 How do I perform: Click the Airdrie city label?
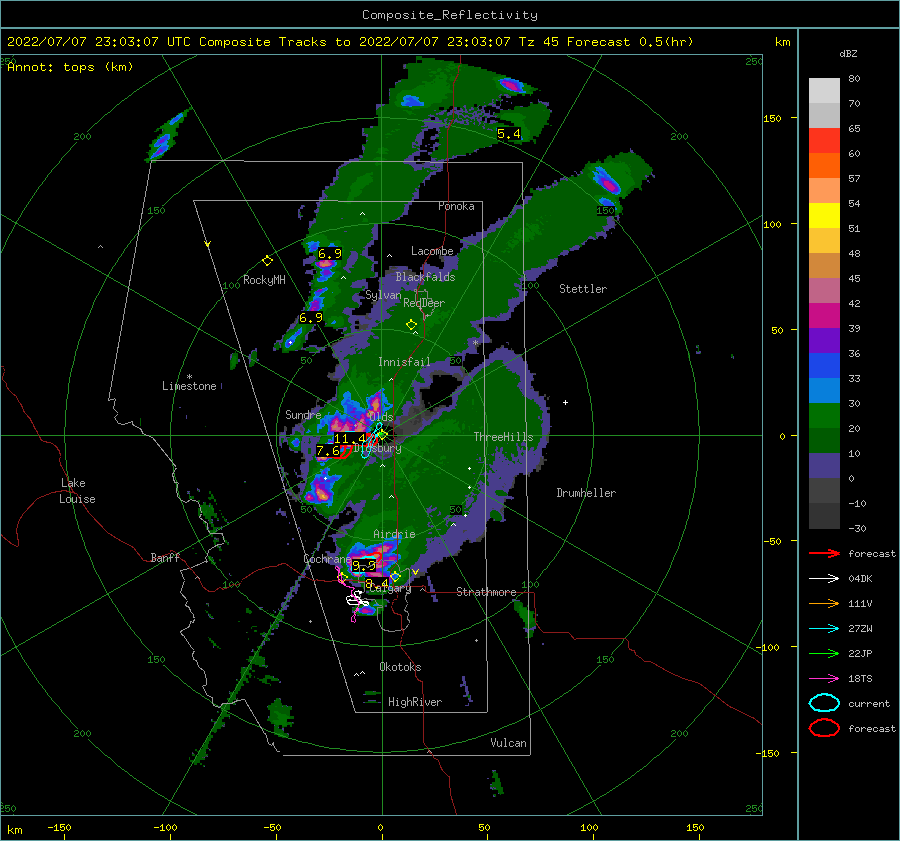click(x=394, y=534)
